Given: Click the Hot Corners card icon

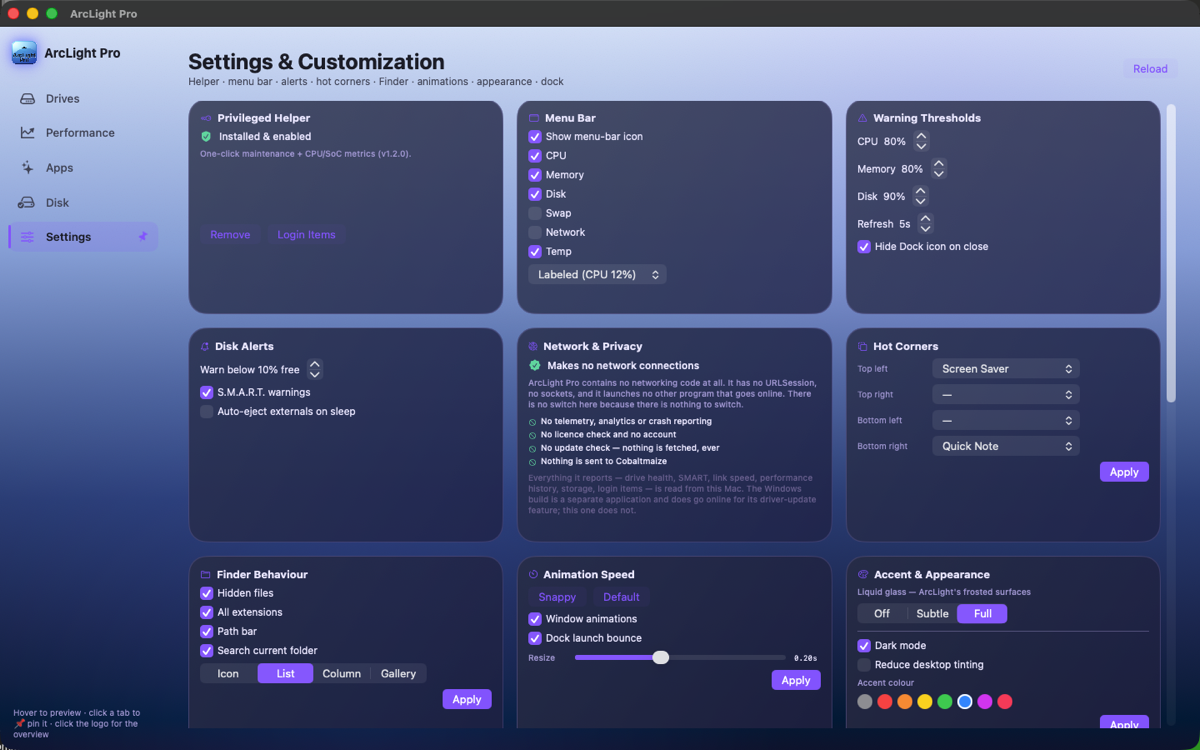Looking at the screenshot, I should 863,347.
